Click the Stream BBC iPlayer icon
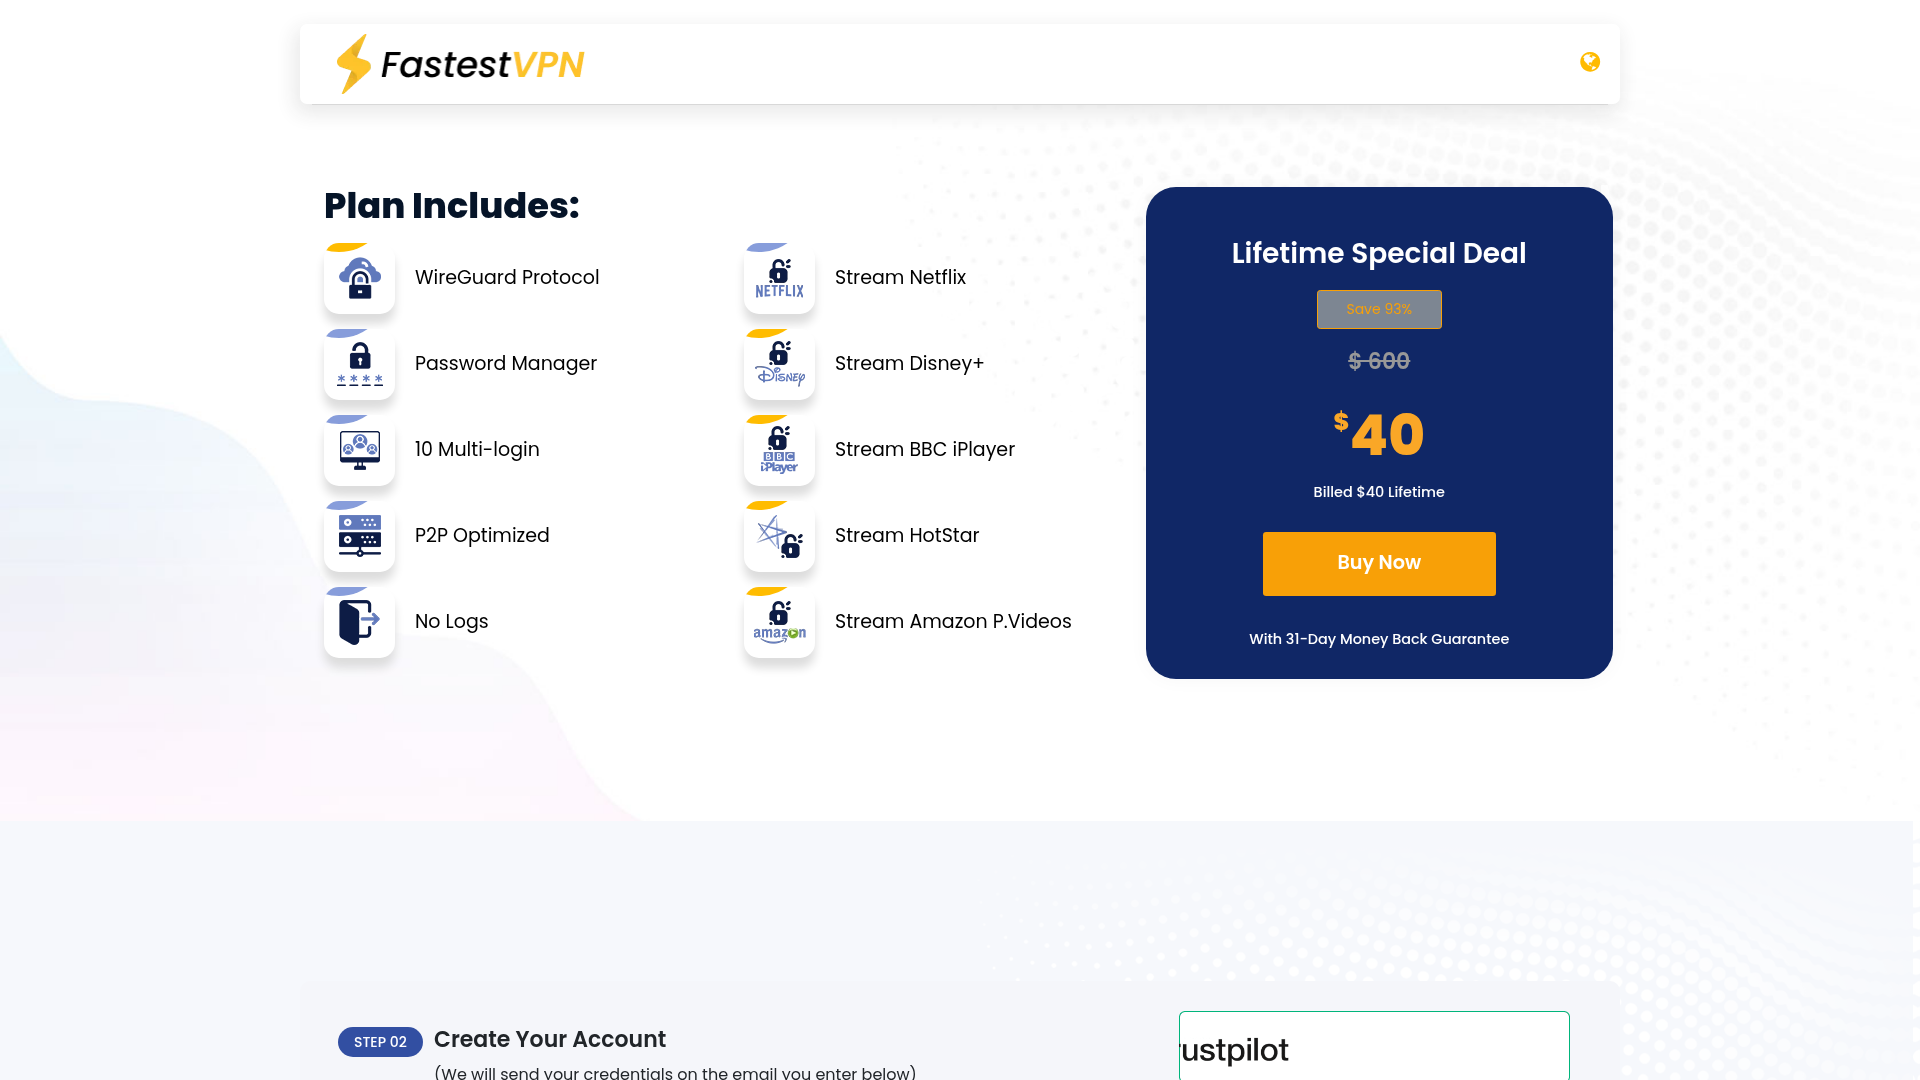This screenshot has height=1080, width=1920. 780,450
